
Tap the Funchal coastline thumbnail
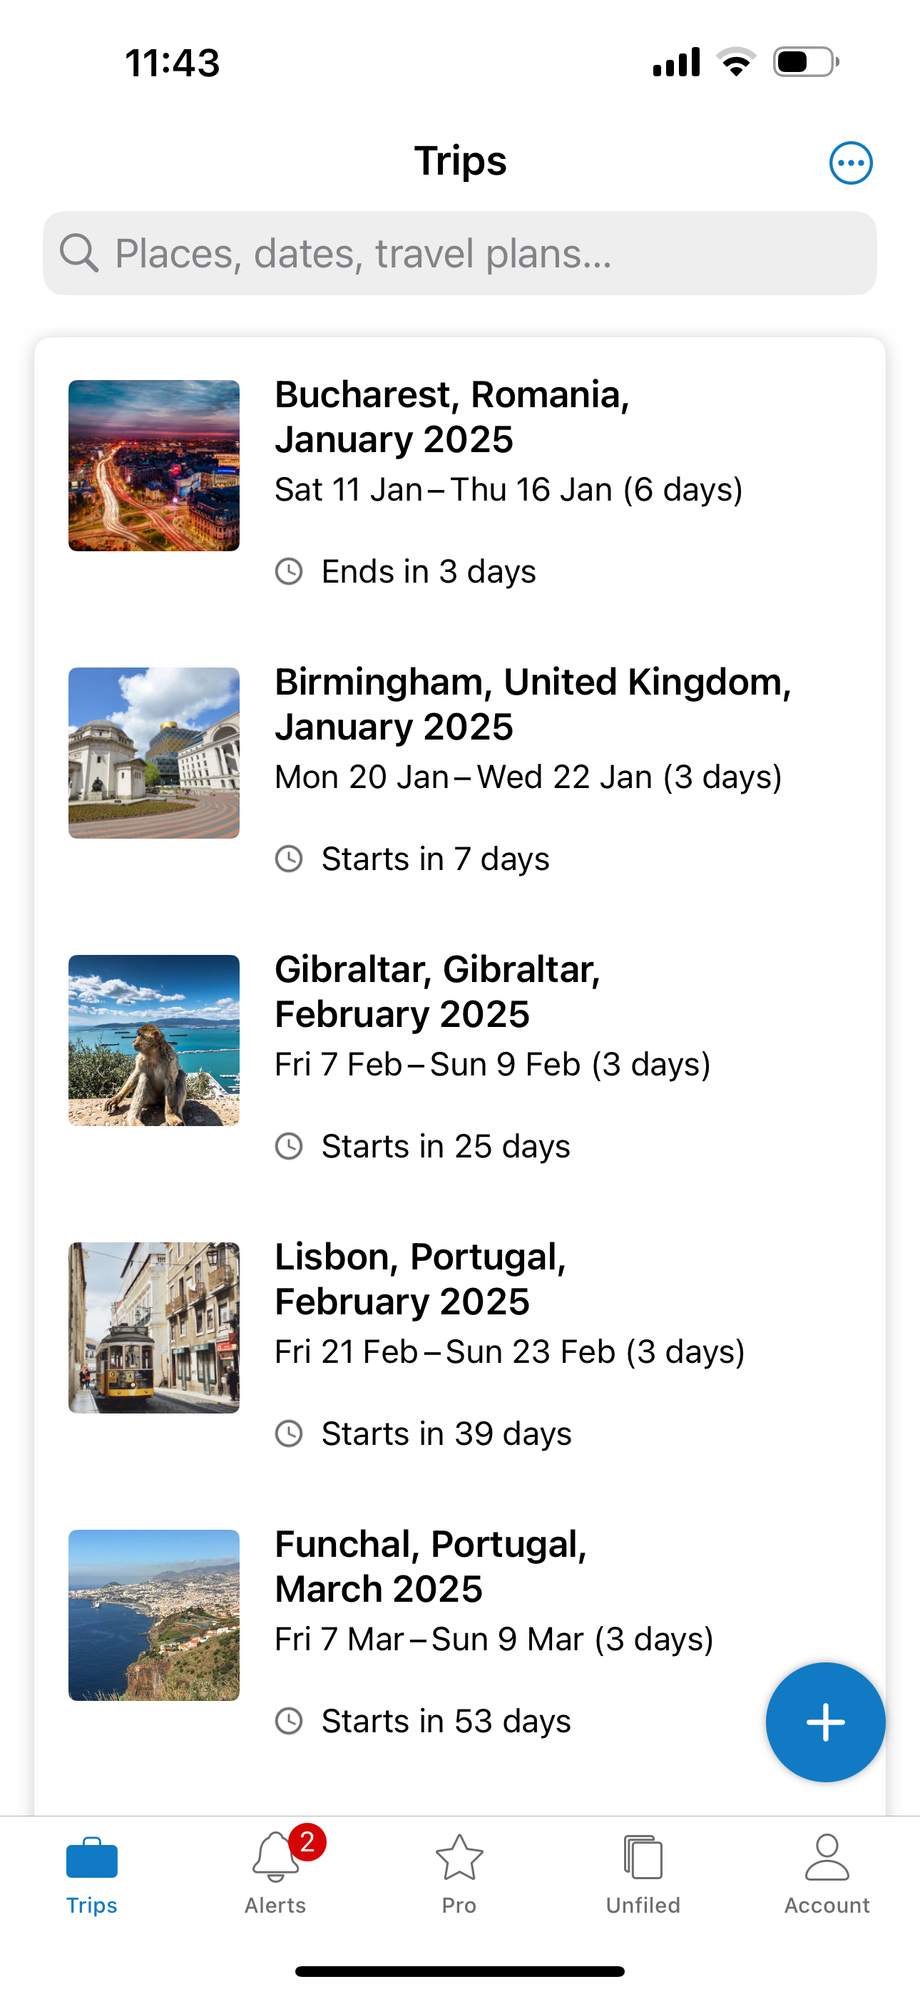coord(154,1615)
